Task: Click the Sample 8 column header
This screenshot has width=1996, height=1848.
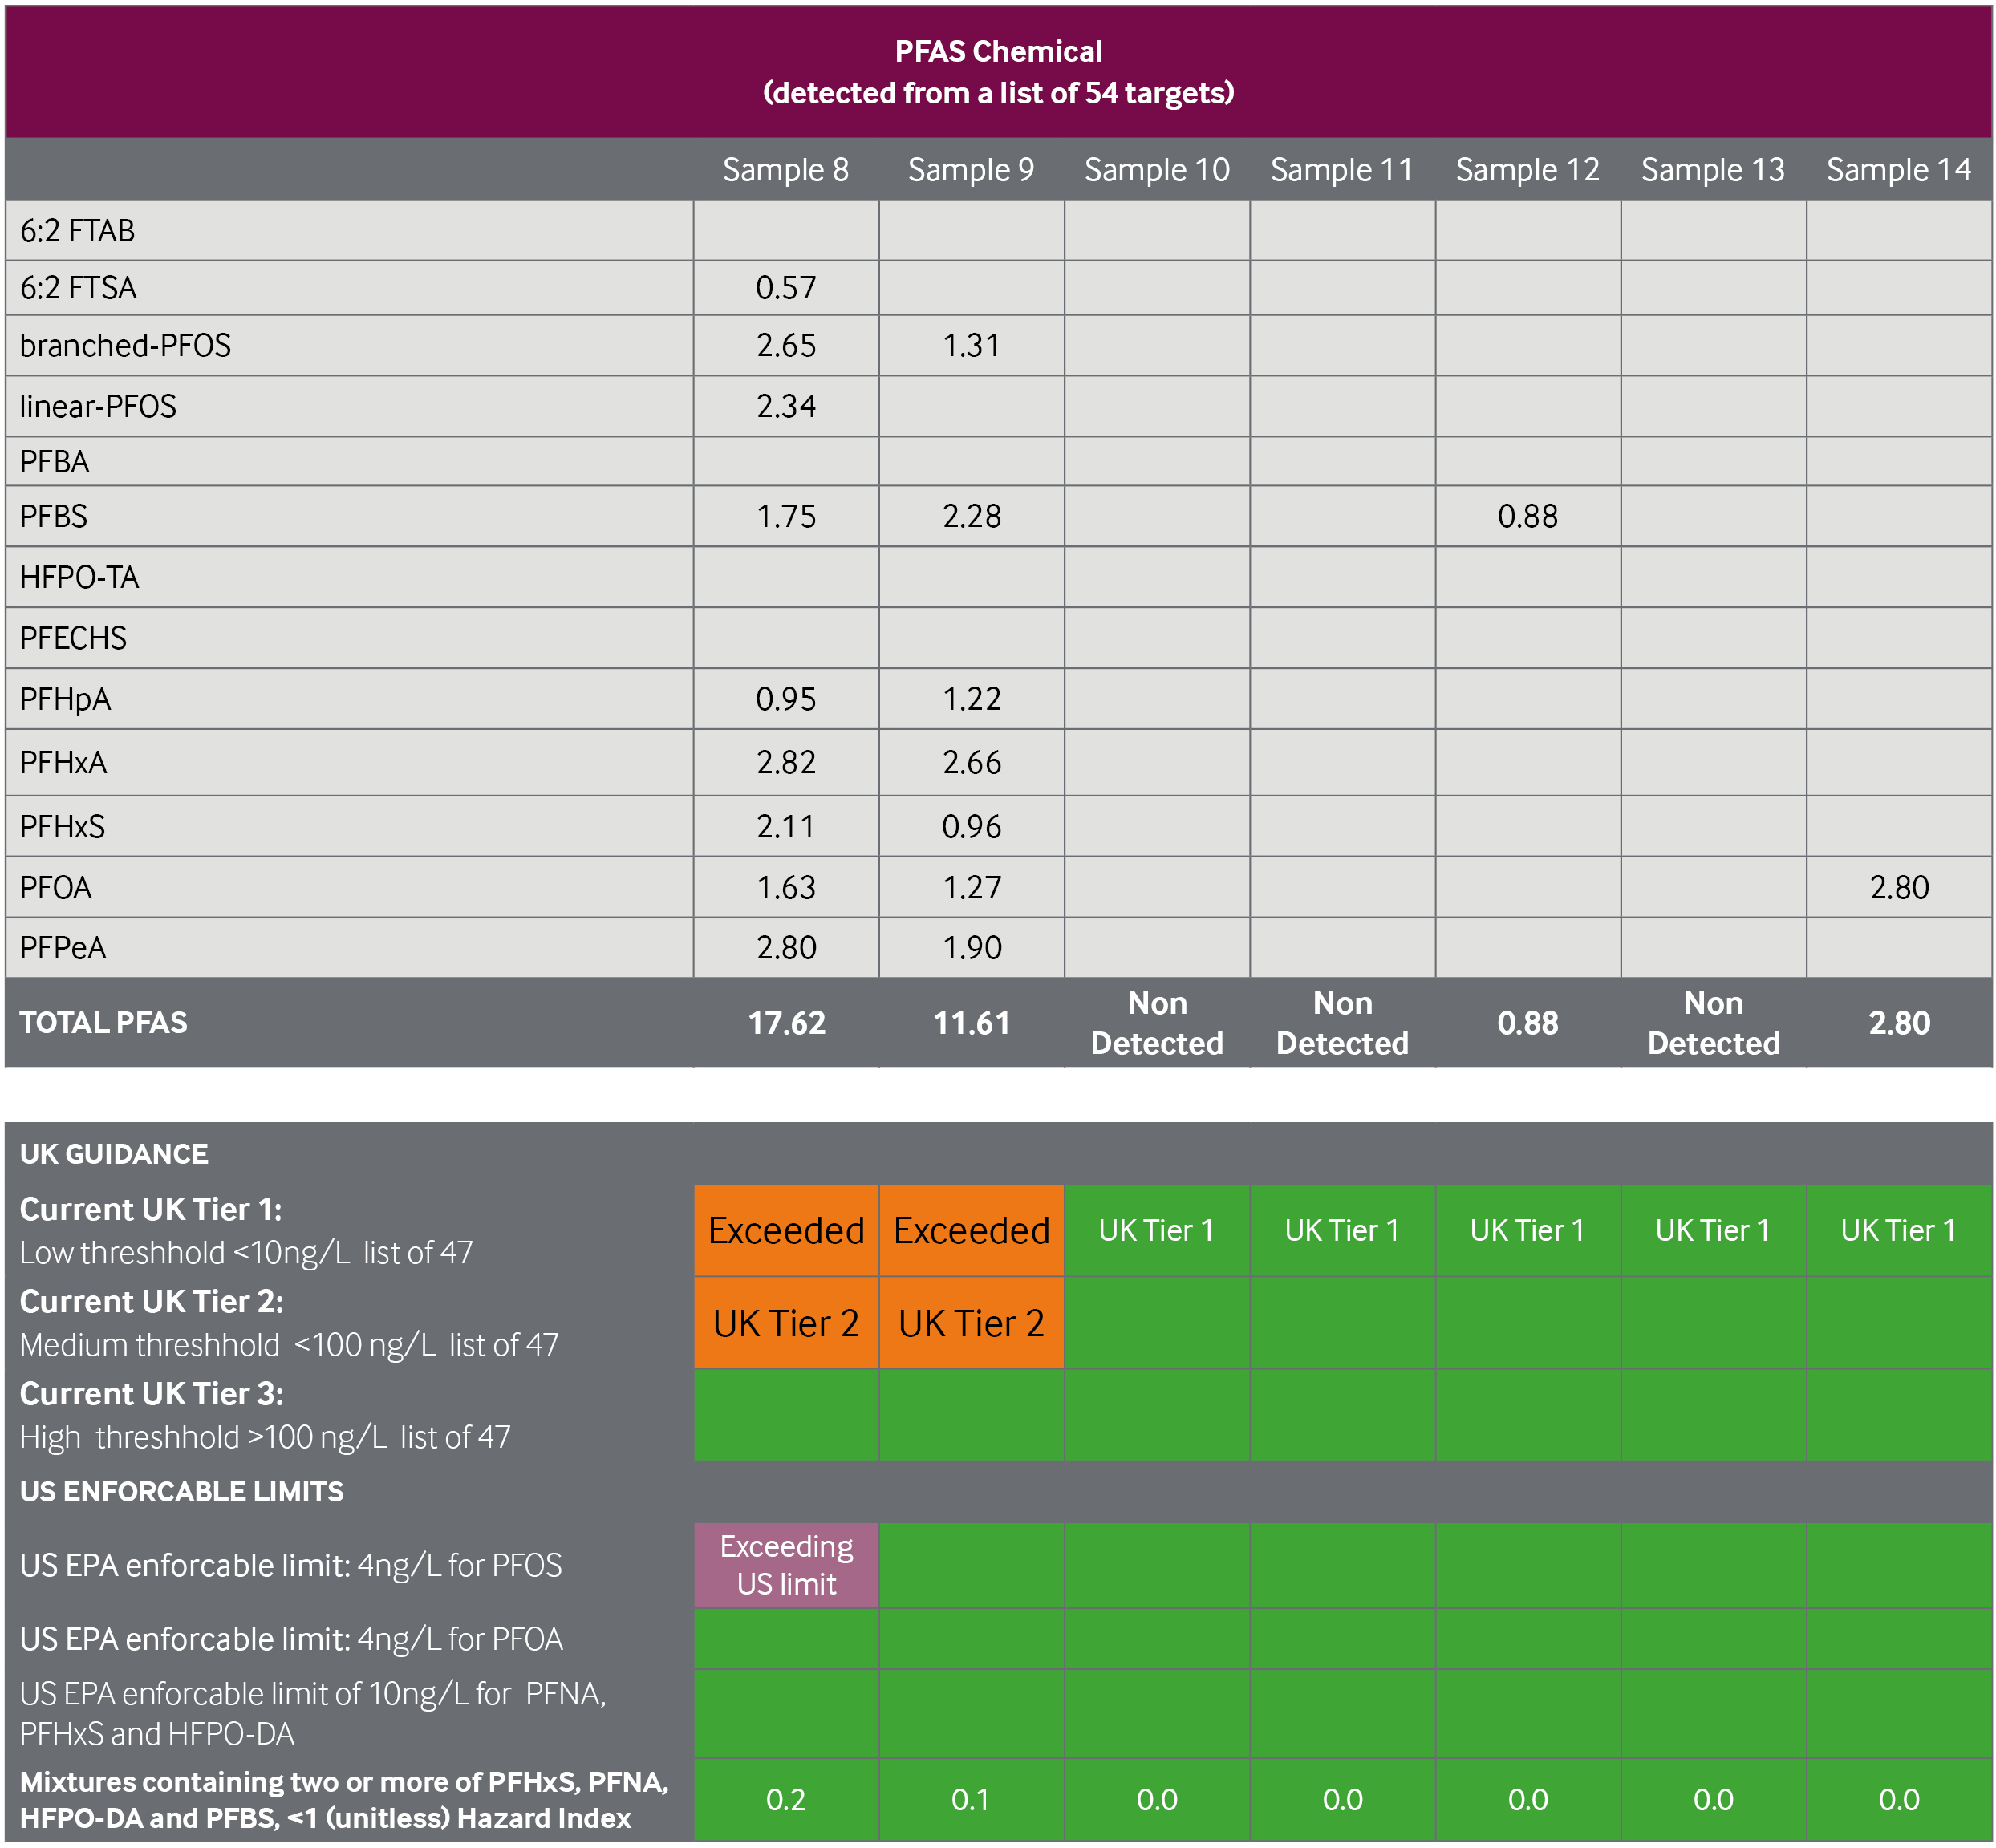Action: [x=785, y=170]
